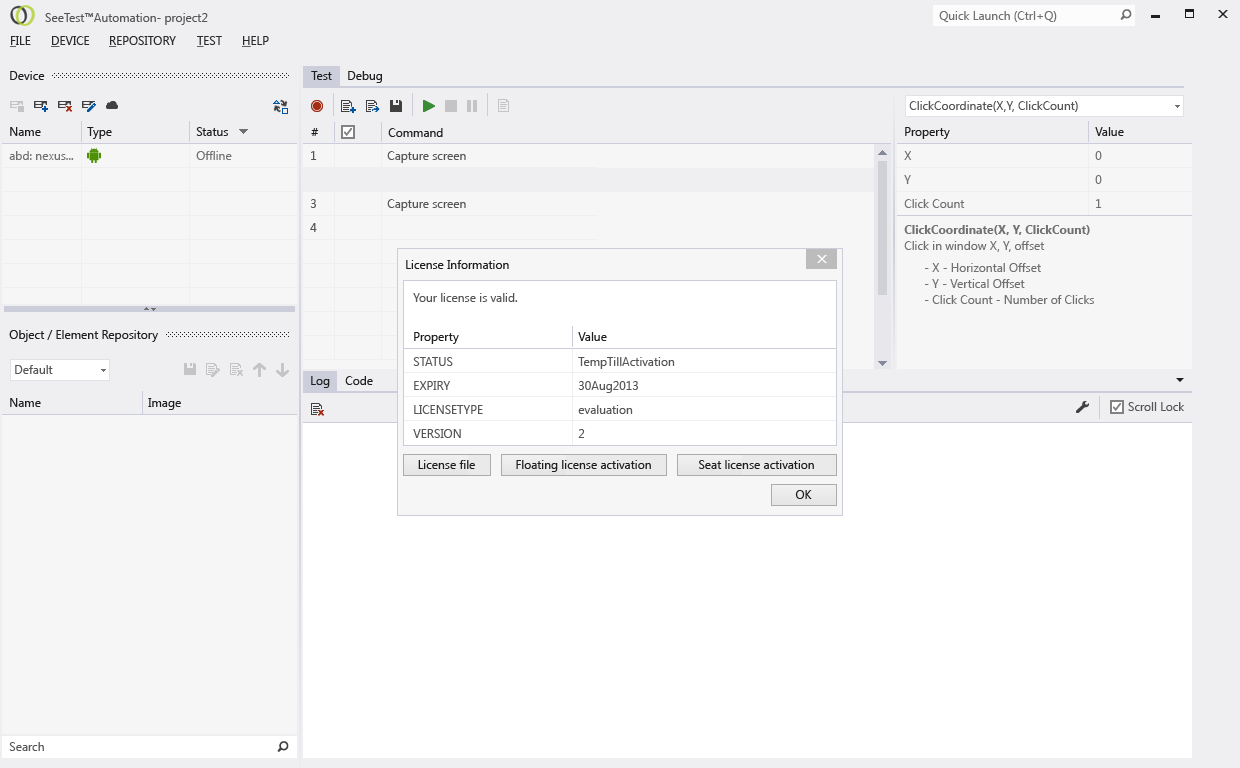Click OK in License Information dialog
Image resolution: width=1240 pixels, height=768 pixels.
(x=804, y=495)
